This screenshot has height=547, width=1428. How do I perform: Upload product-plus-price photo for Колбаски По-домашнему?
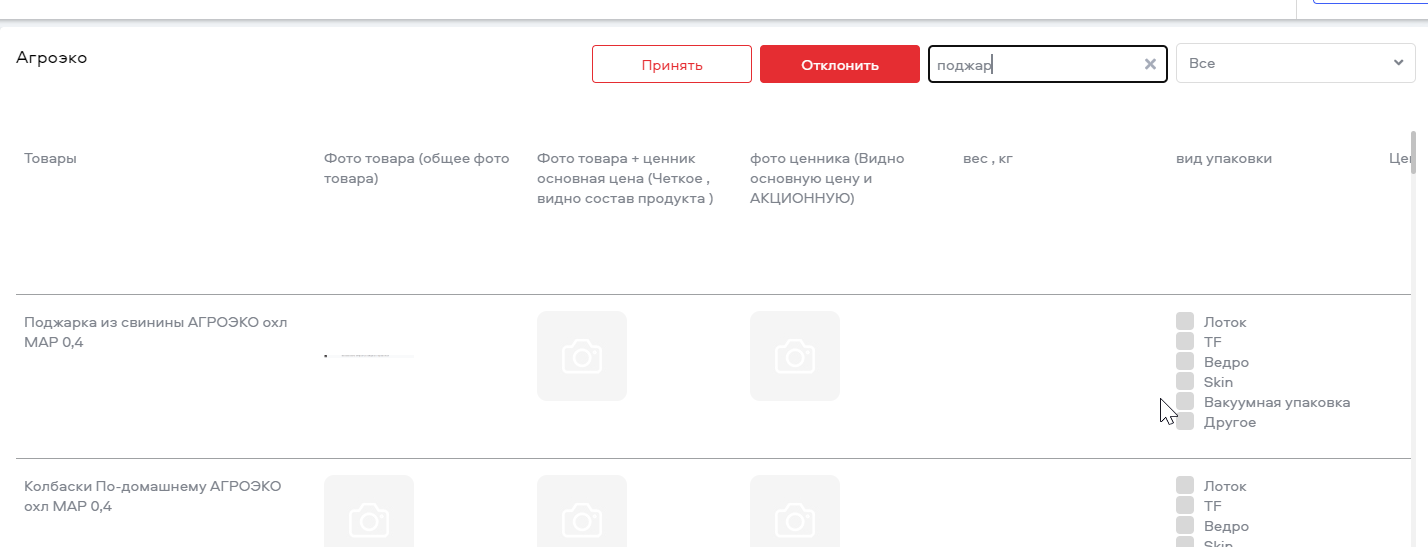click(x=582, y=511)
